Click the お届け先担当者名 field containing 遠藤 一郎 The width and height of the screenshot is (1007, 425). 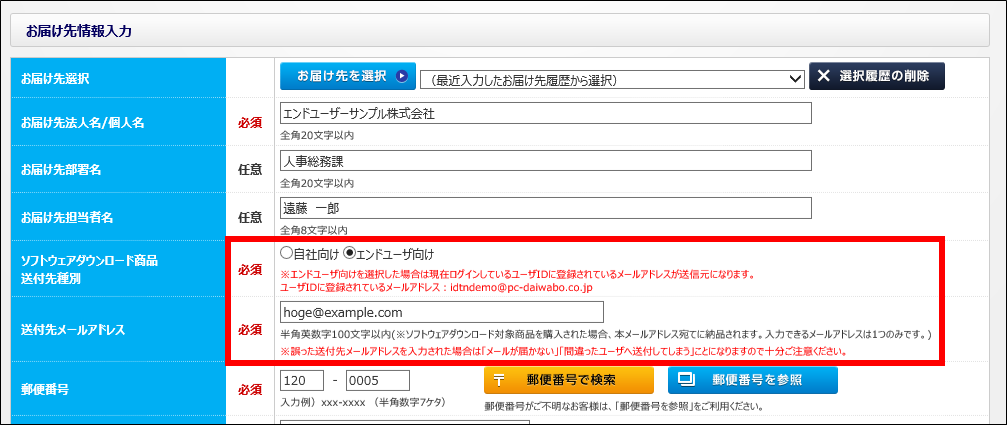click(545, 209)
